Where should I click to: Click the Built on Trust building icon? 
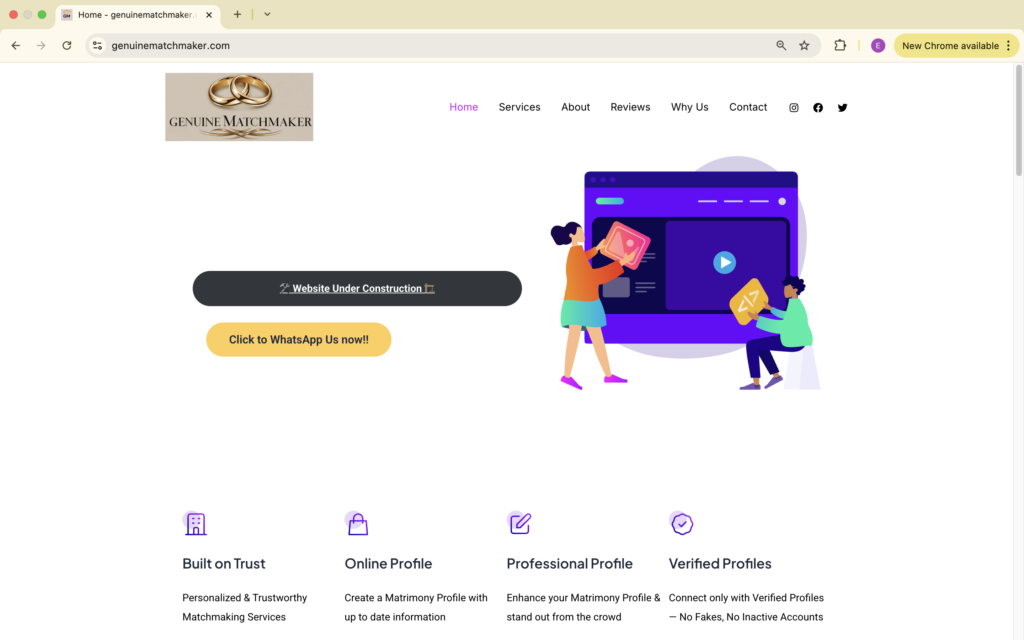coord(195,523)
